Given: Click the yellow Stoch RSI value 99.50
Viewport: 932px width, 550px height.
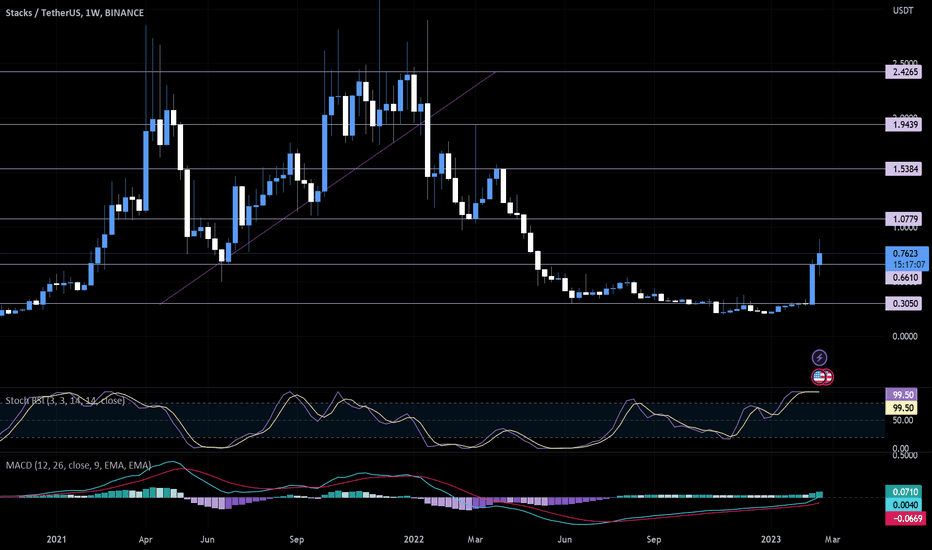Looking at the screenshot, I should pyautogui.click(x=902, y=408).
